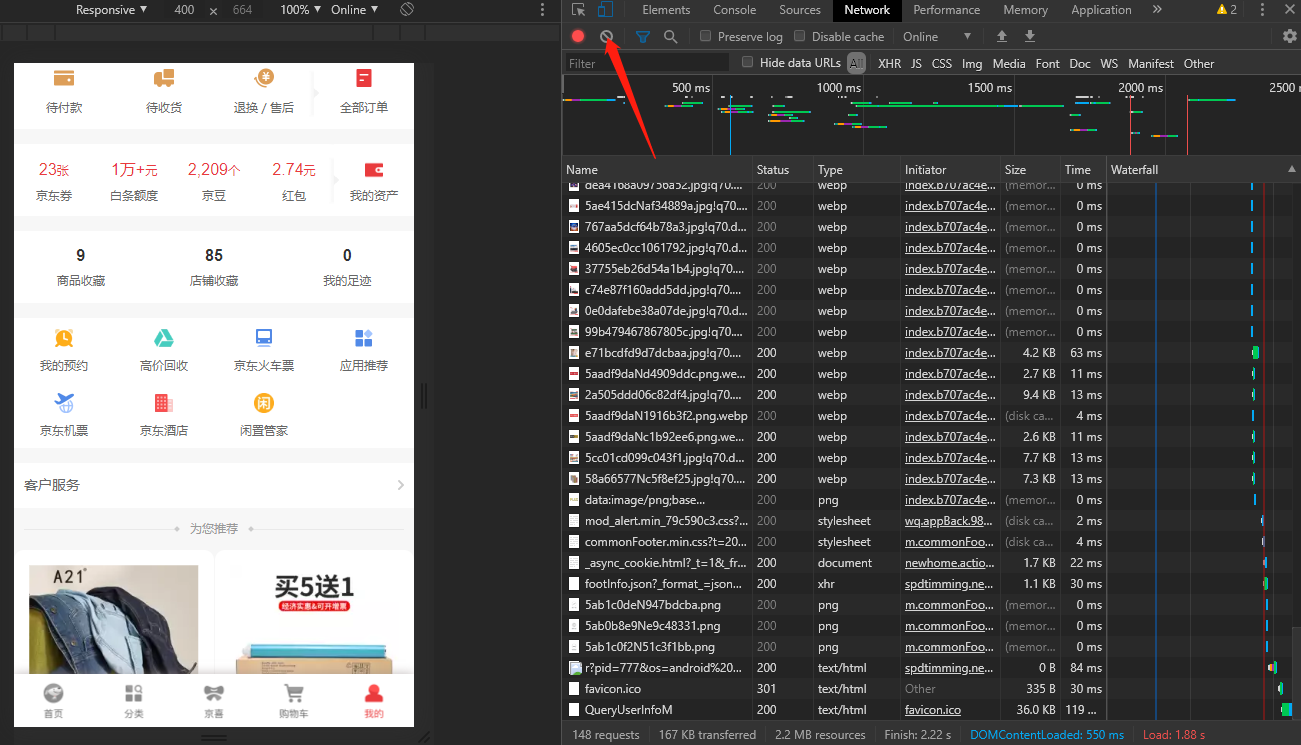Toggle the device toolbar icon

[605, 10]
